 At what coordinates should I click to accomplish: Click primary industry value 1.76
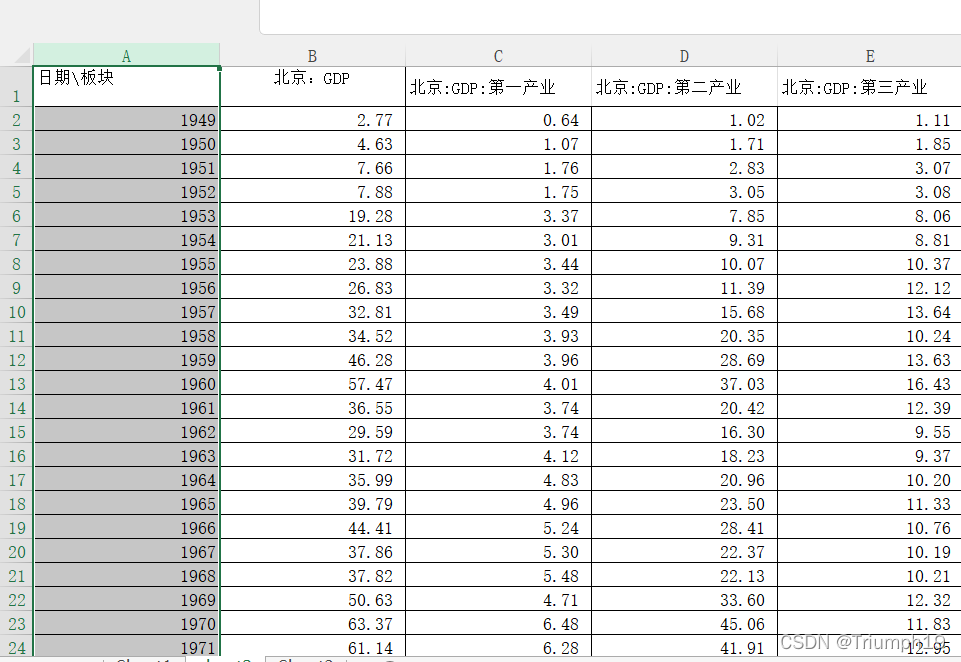498,168
